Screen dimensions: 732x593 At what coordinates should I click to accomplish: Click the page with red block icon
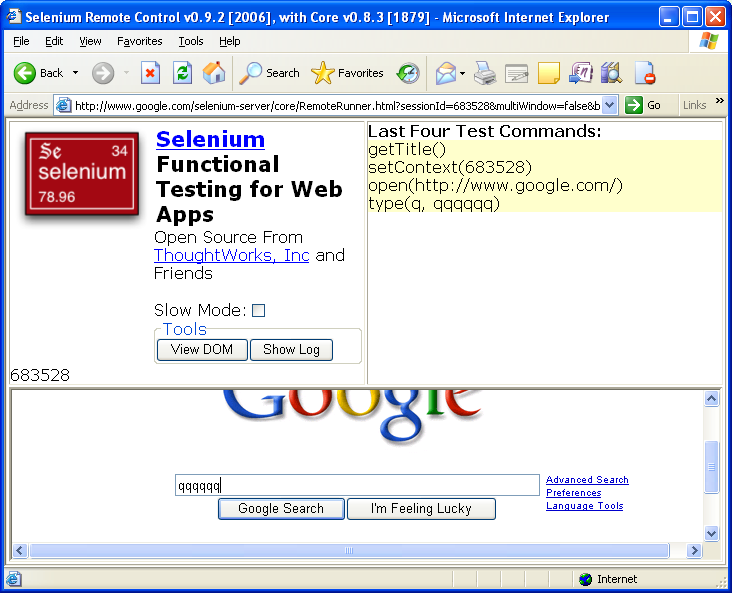click(x=645, y=73)
